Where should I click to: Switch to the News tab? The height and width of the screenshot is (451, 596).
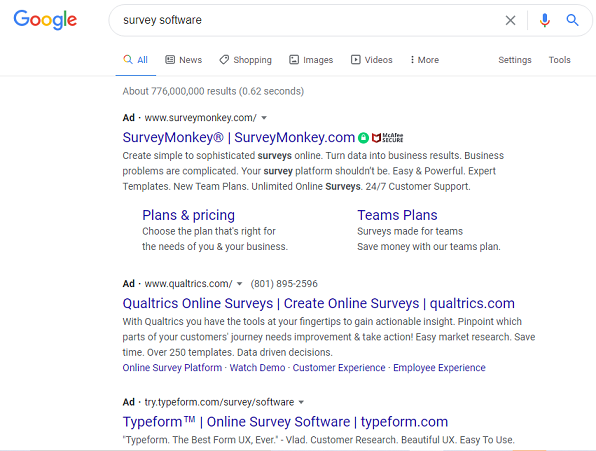[x=184, y=60]
